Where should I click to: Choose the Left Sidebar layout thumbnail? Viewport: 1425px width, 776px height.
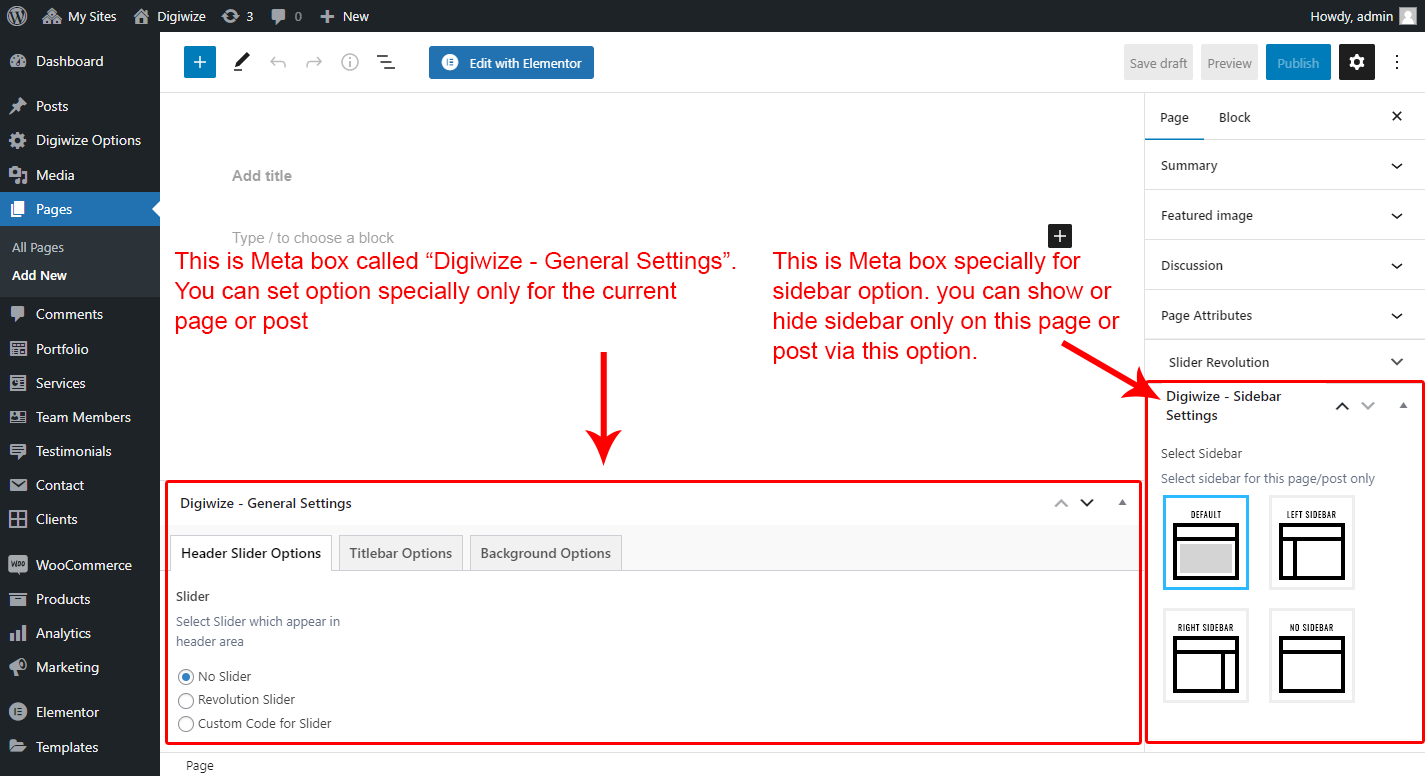click(x=1312, y=543)
